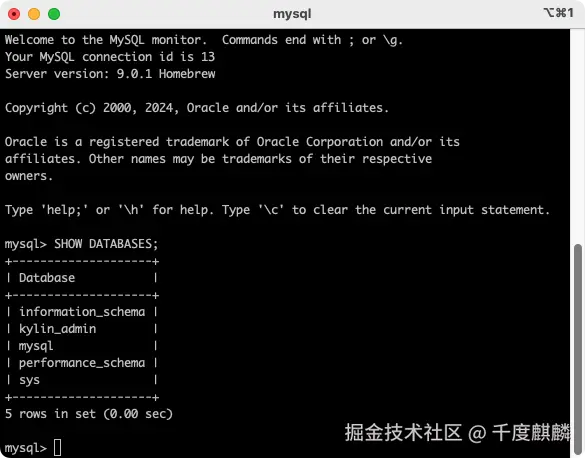585x458 pixels.
Task: Click the sys database row
Action: 82,380
